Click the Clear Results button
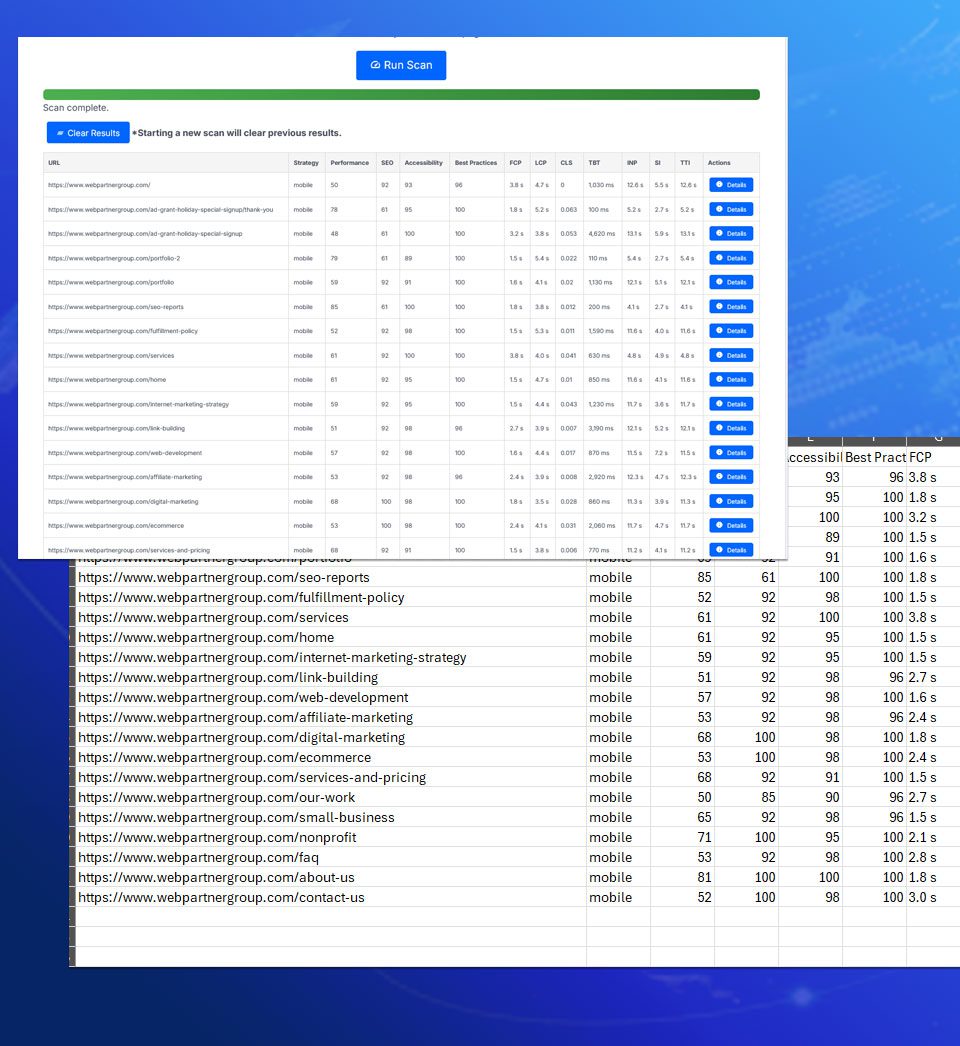960x1046 pixels. point(88,133)
